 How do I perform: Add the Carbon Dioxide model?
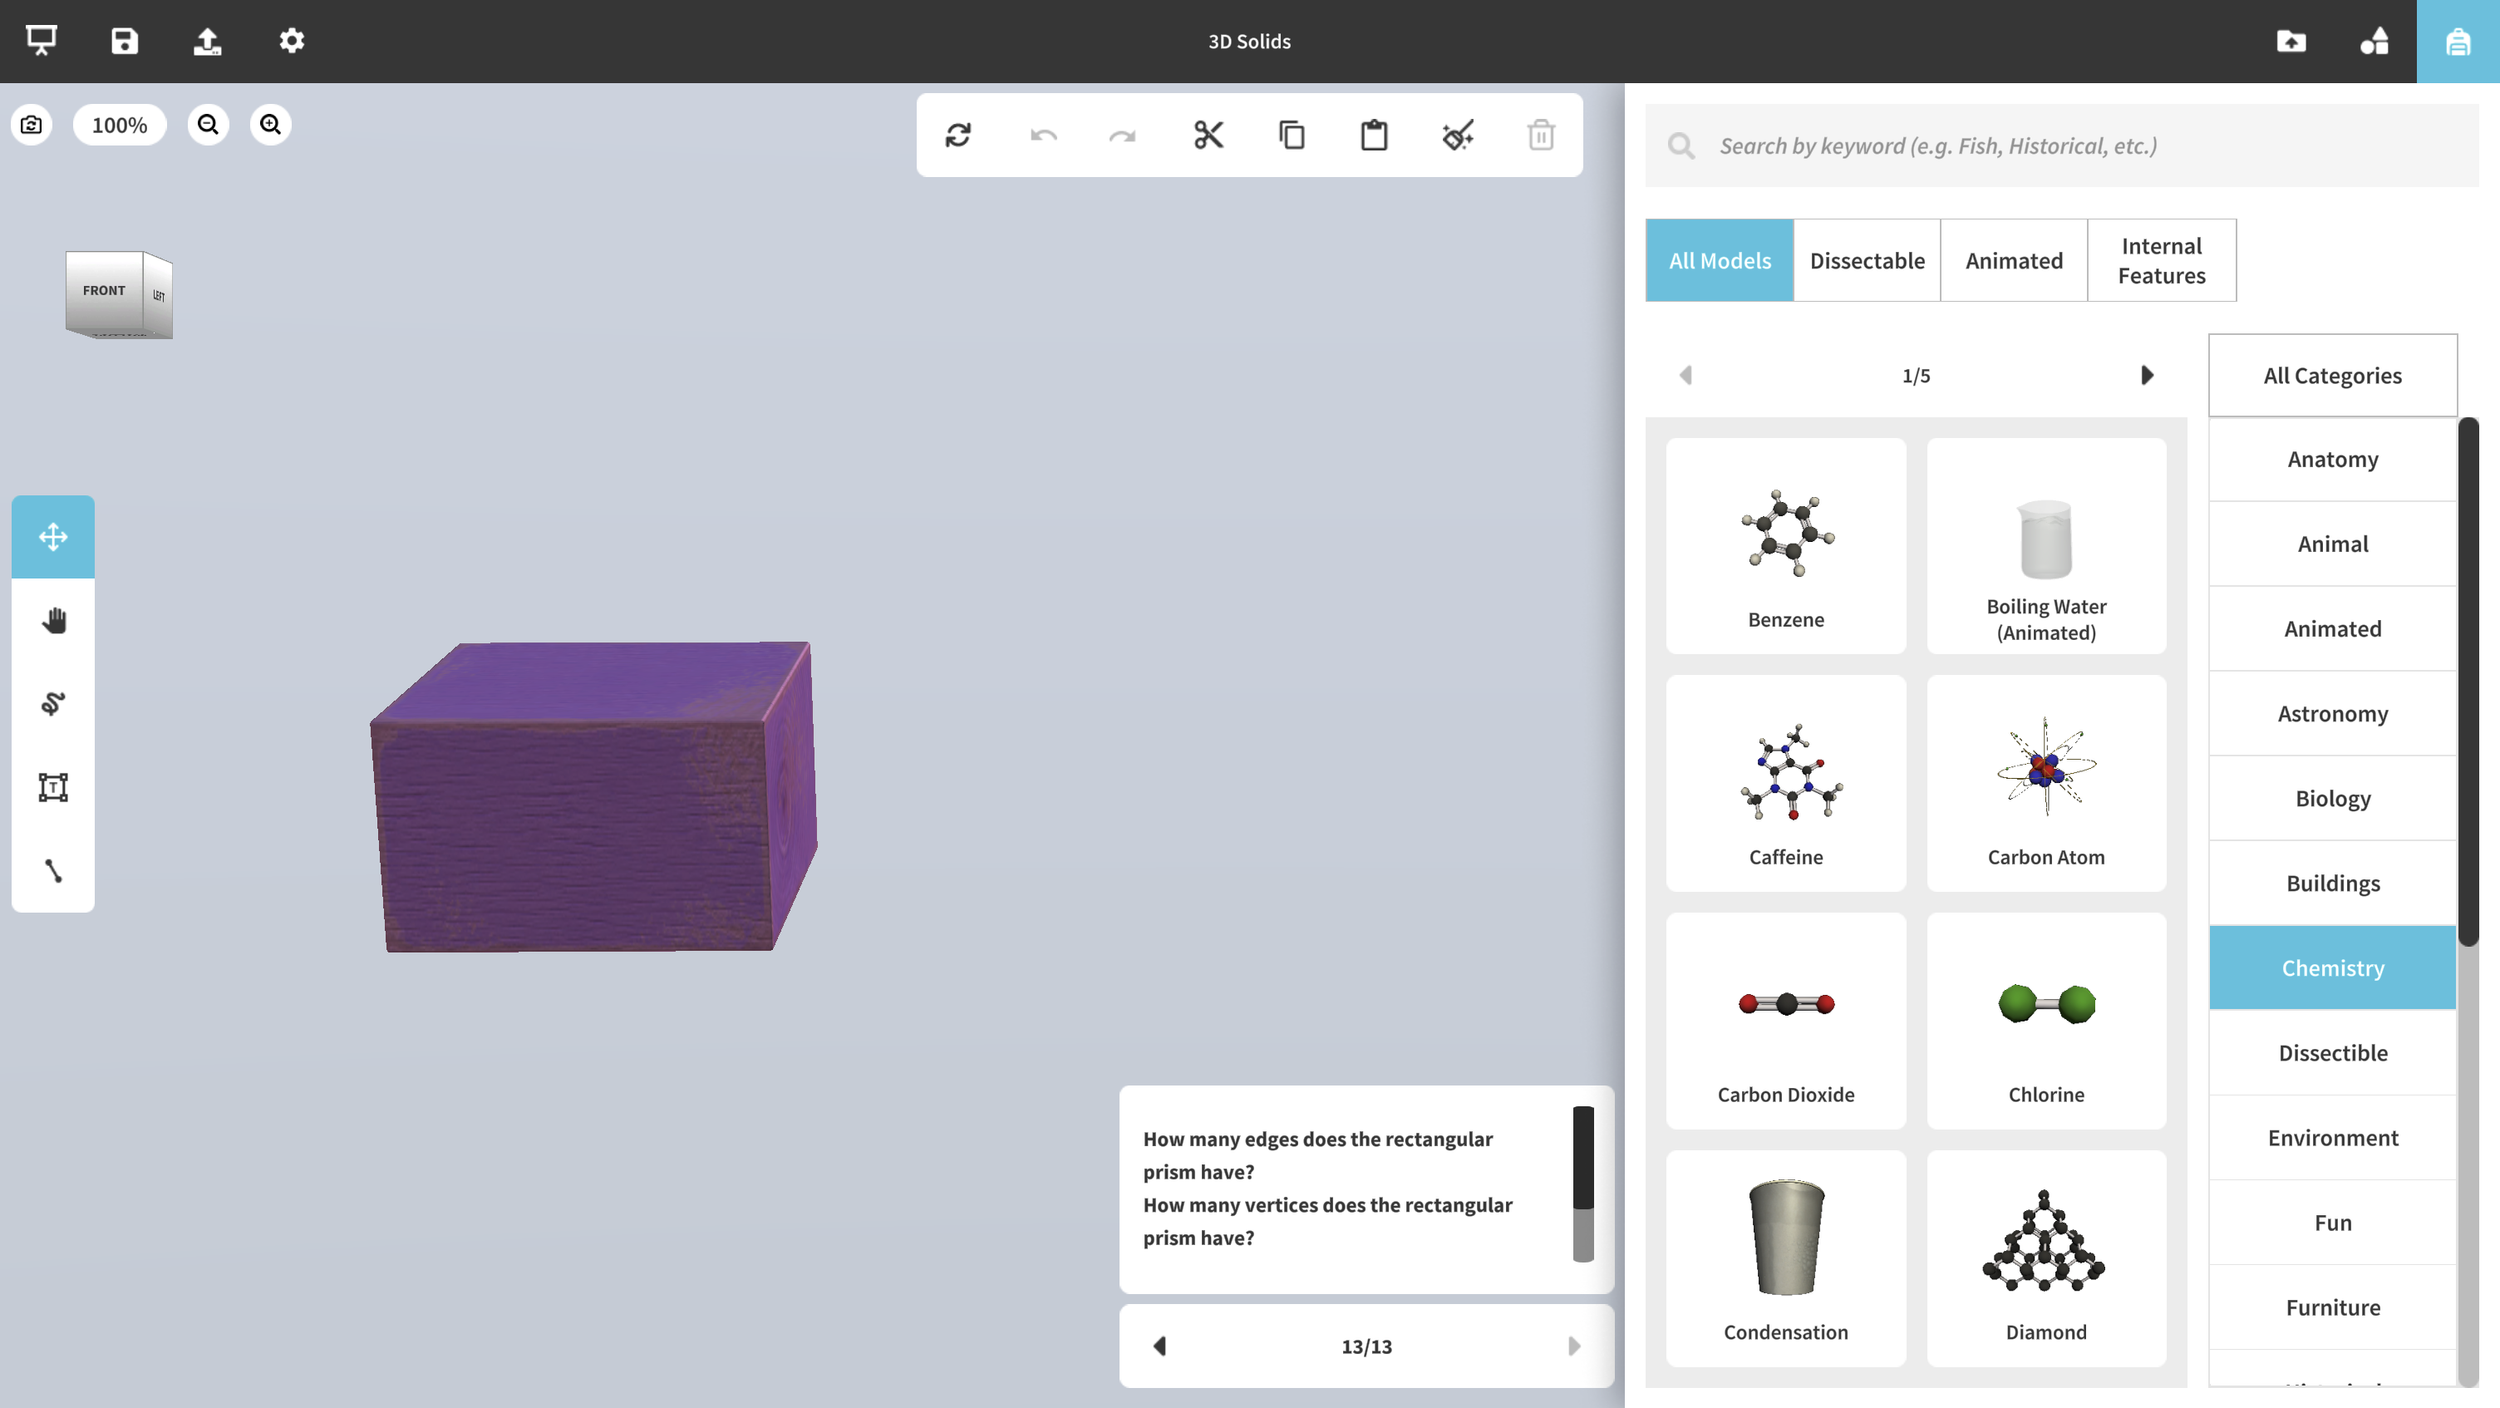click(x=1786, y=1021)
